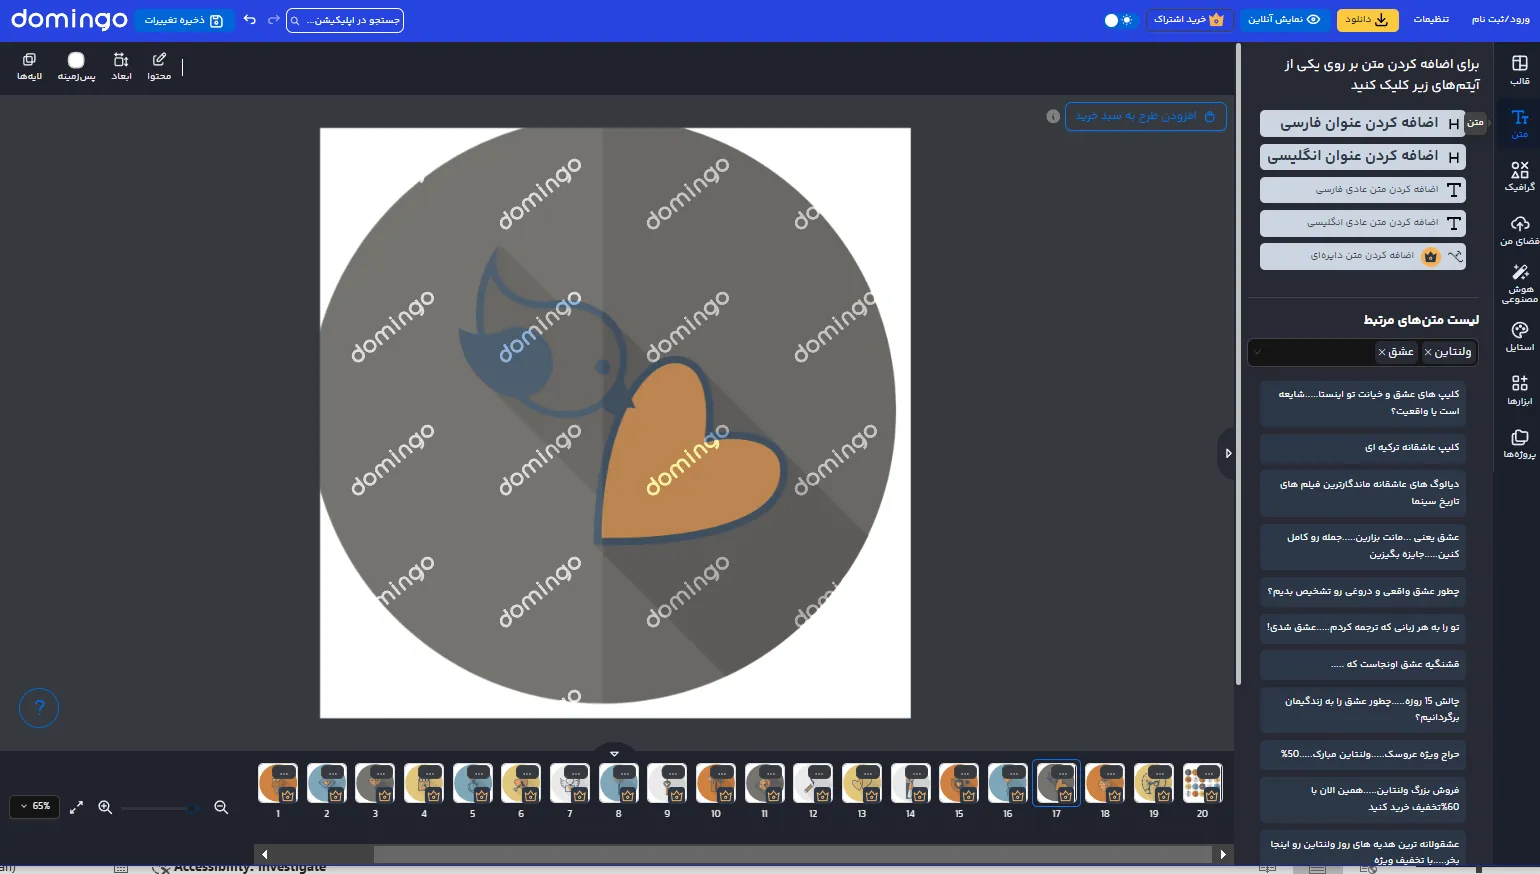Click the crown icon on page 1 thumbnail
The height and width of the screenshot is (874, 1540).
tap(287, 796)
